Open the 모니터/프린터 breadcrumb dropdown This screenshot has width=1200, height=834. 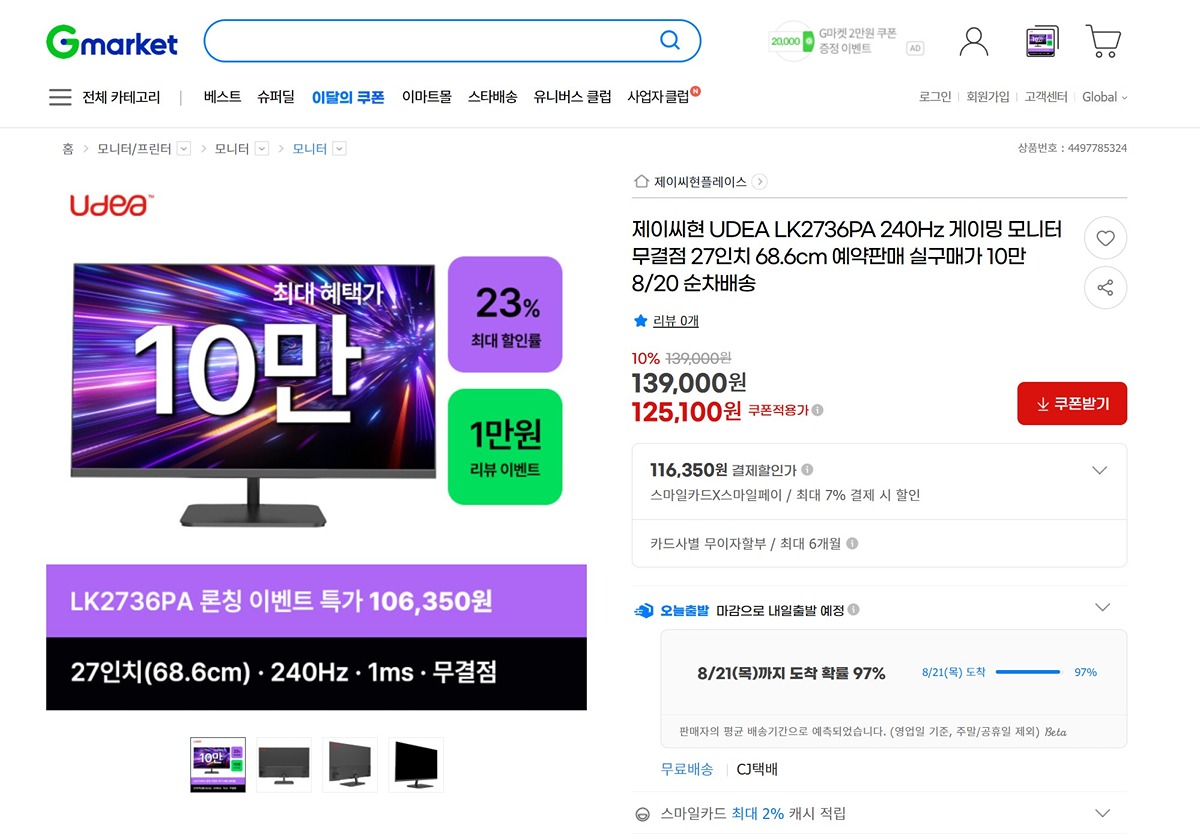coord(183,148)
